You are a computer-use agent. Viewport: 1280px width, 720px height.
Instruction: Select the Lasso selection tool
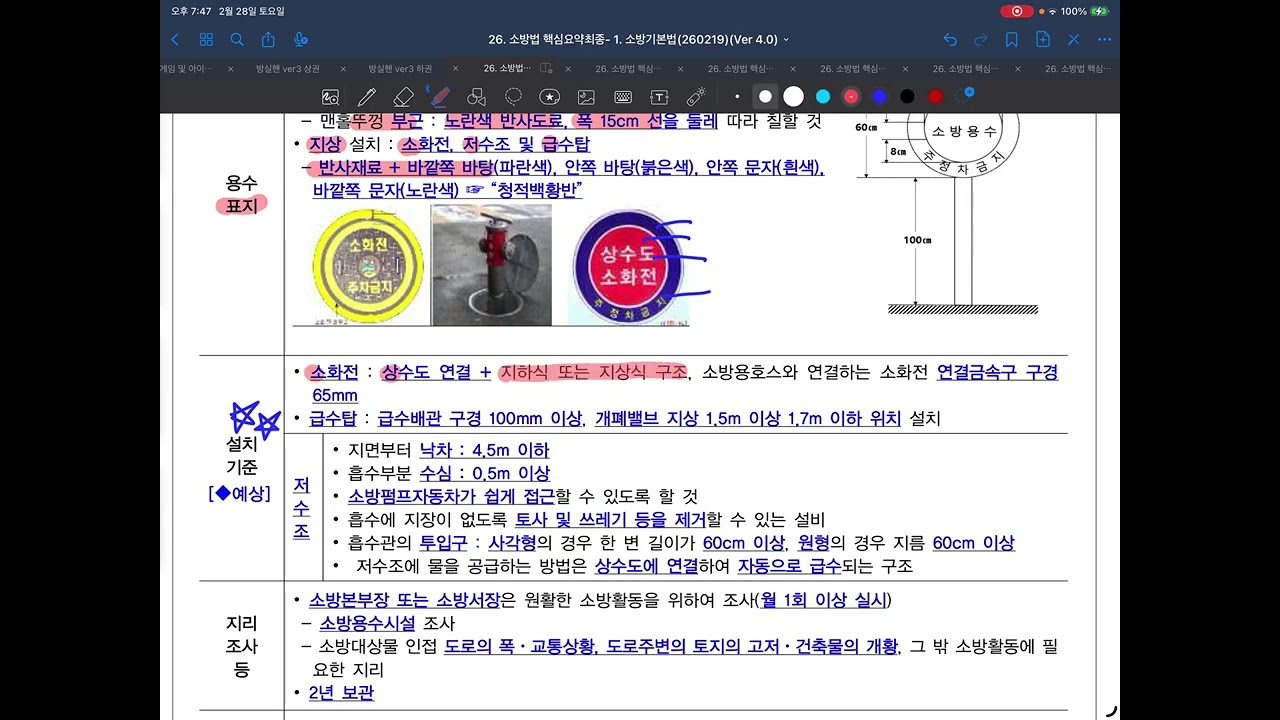513,97
